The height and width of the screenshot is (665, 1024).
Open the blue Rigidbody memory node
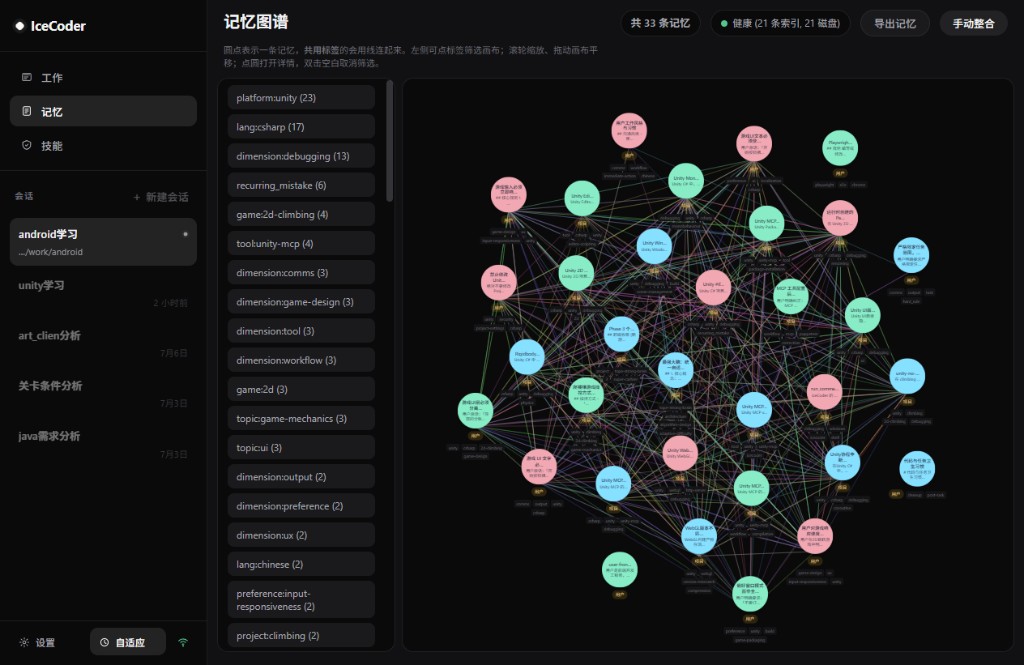point(526,357)
